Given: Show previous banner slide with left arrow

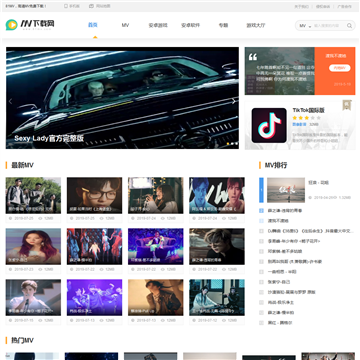Looking at the screenshot, I should tap(10, 101).
